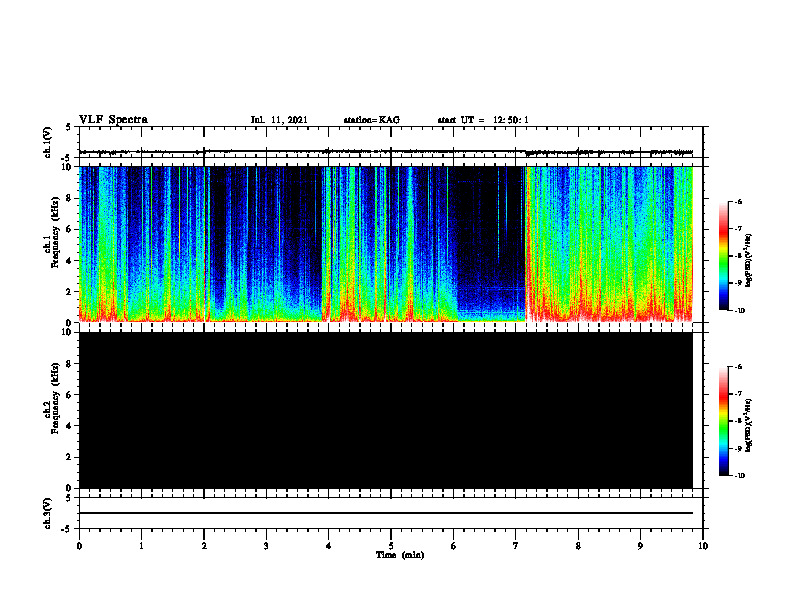Click the "6" kHz tick on ch.2 frequency axis

(70, 395)
